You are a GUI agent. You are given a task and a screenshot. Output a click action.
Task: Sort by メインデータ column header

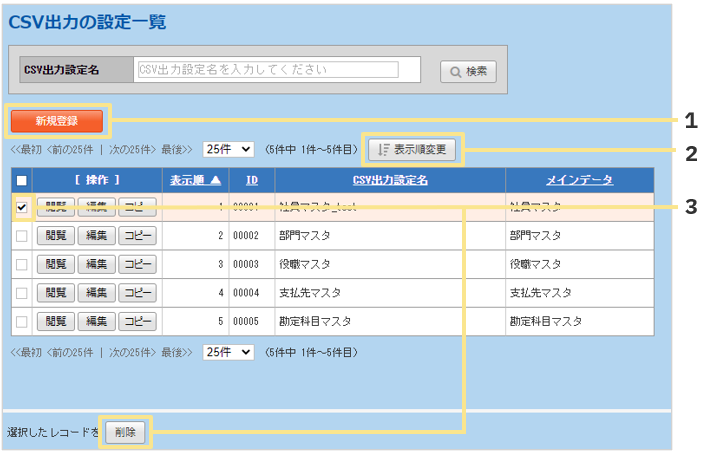(578, 180)
